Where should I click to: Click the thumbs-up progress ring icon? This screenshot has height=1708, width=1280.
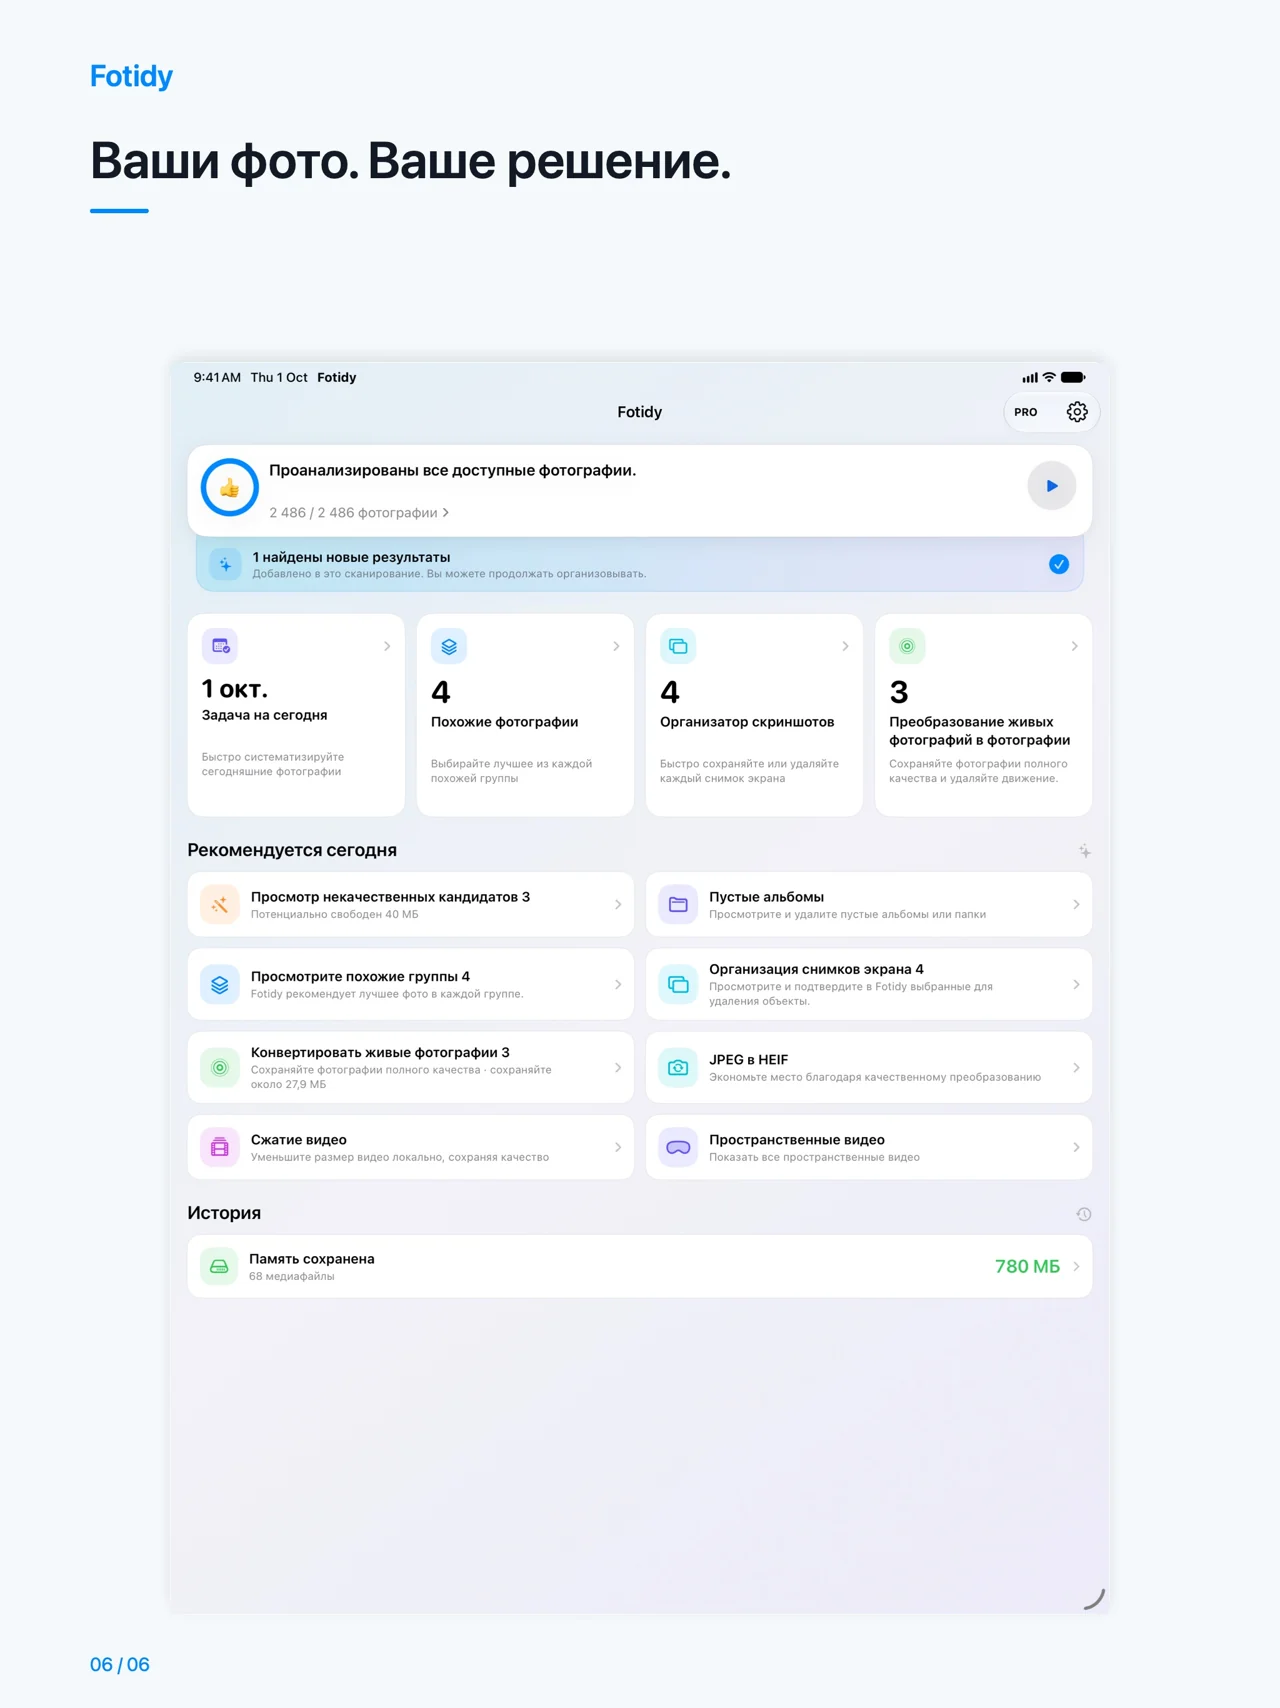click(230, 488)
